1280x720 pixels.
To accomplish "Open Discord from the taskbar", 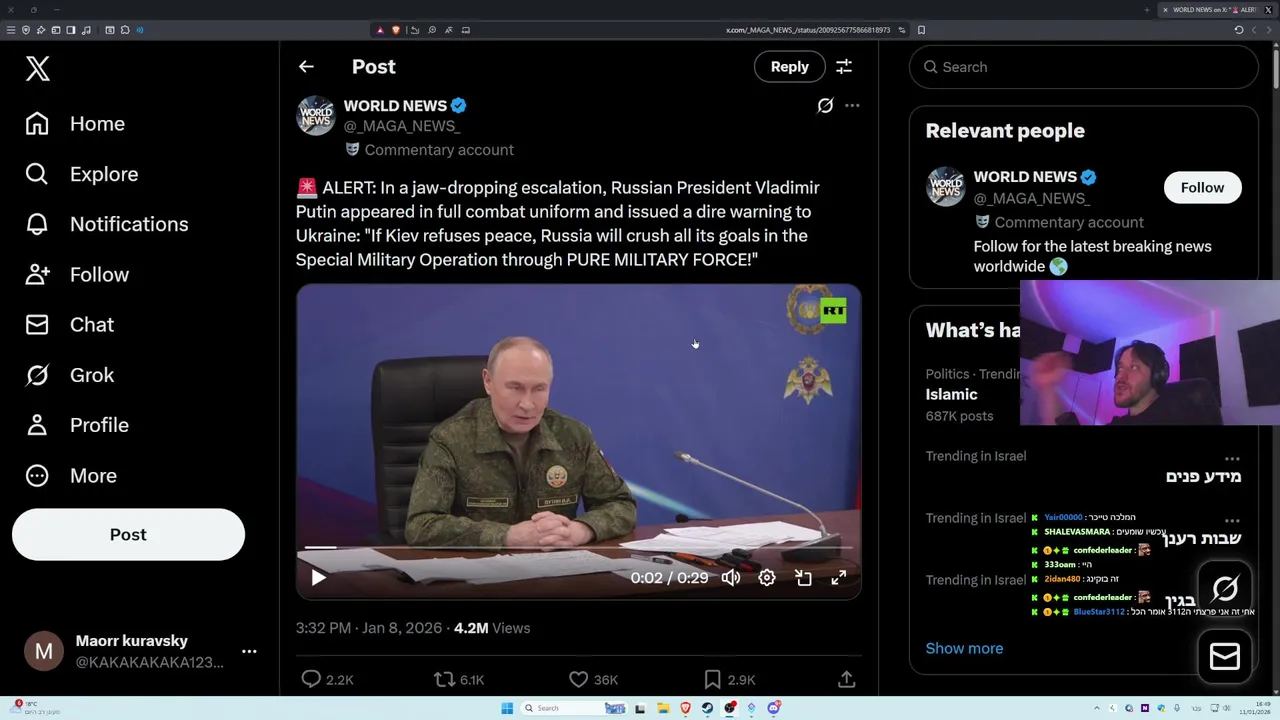I will [x=774, y=708].
